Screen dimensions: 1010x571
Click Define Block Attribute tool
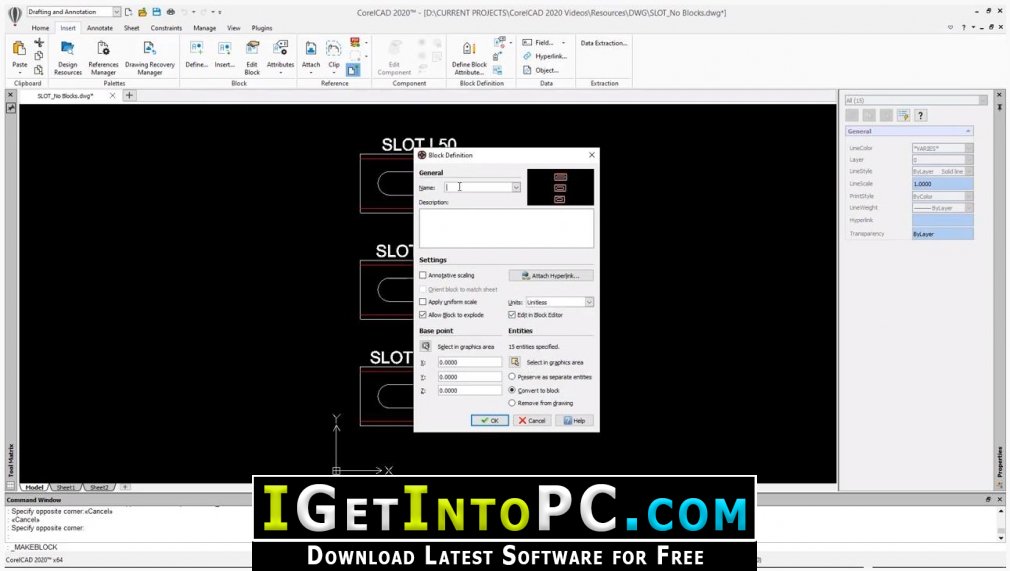(x=469, y=57)
